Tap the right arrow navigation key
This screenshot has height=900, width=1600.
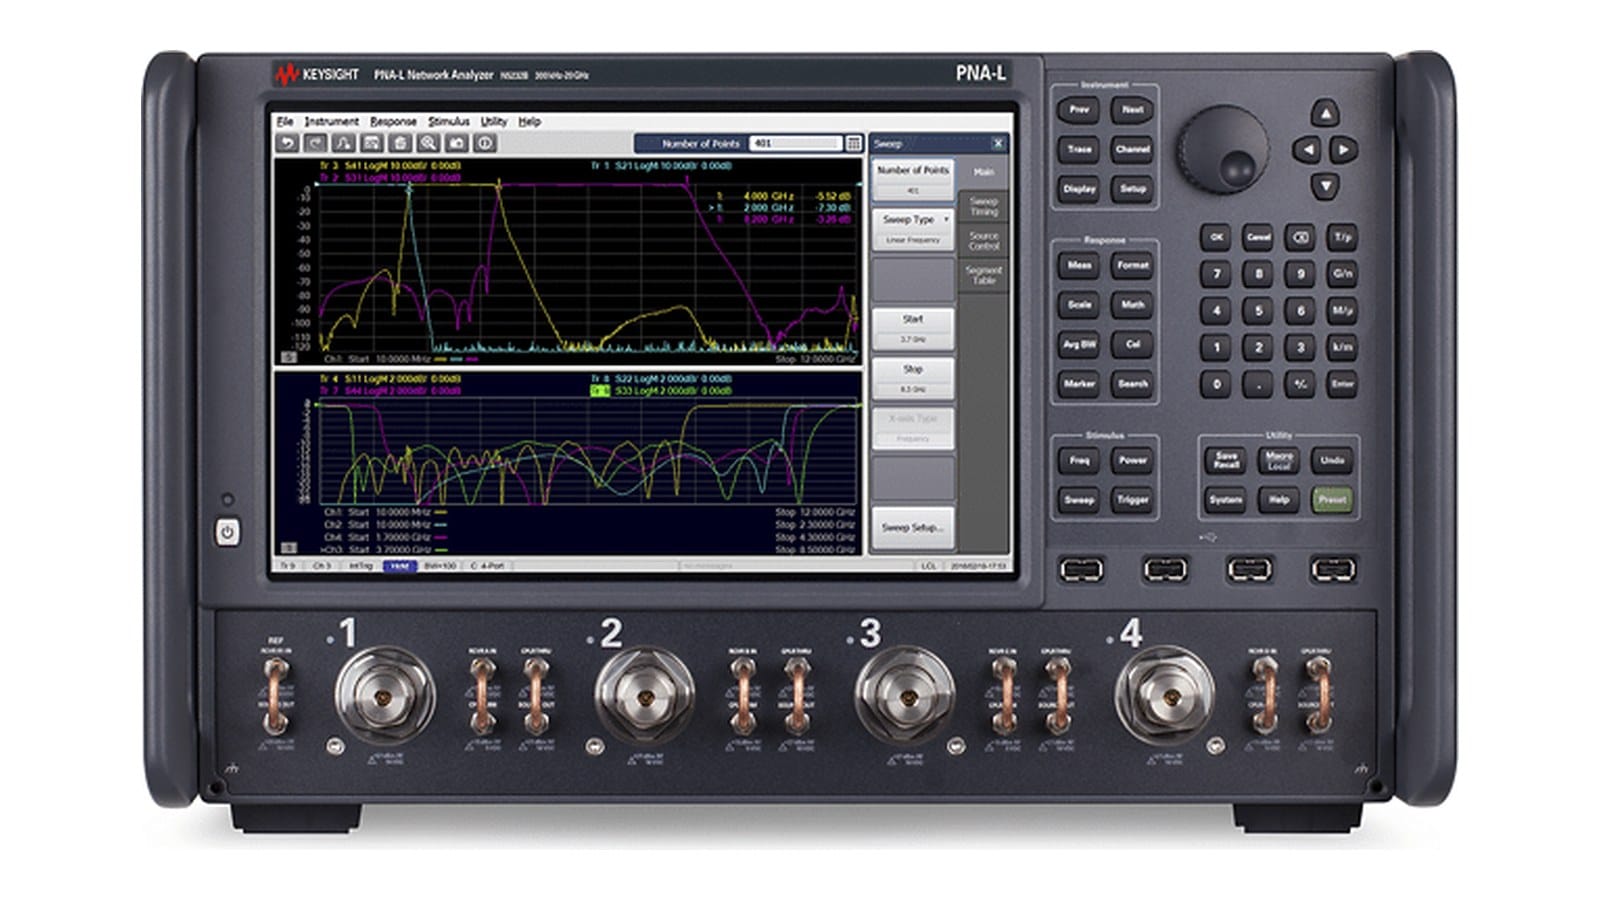point(1344,150)
